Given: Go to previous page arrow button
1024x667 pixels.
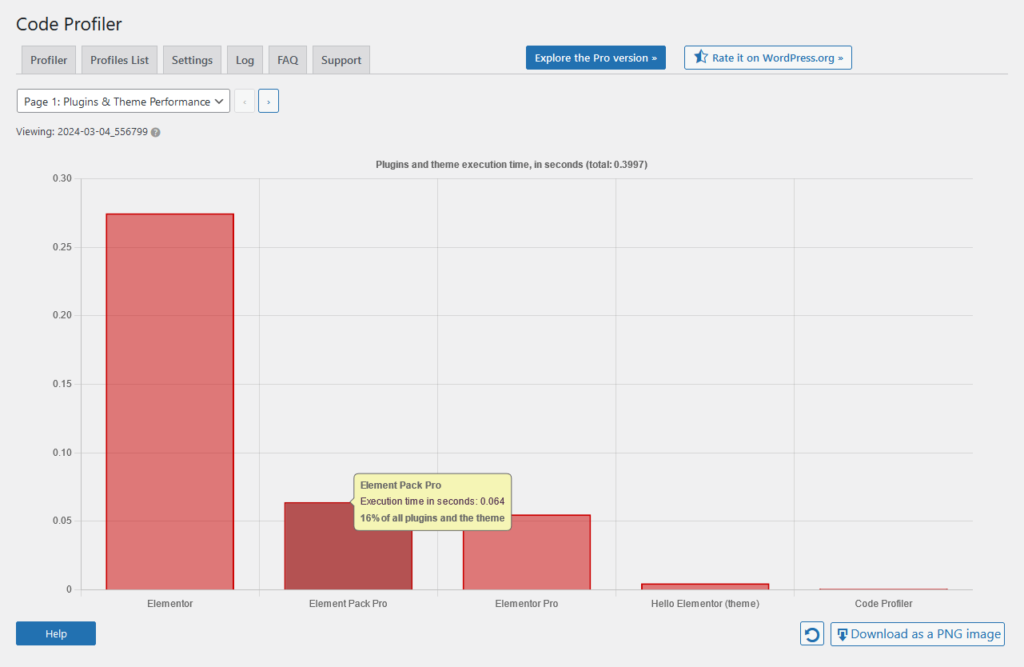Looking at the screenshot, I should [244, 101].
